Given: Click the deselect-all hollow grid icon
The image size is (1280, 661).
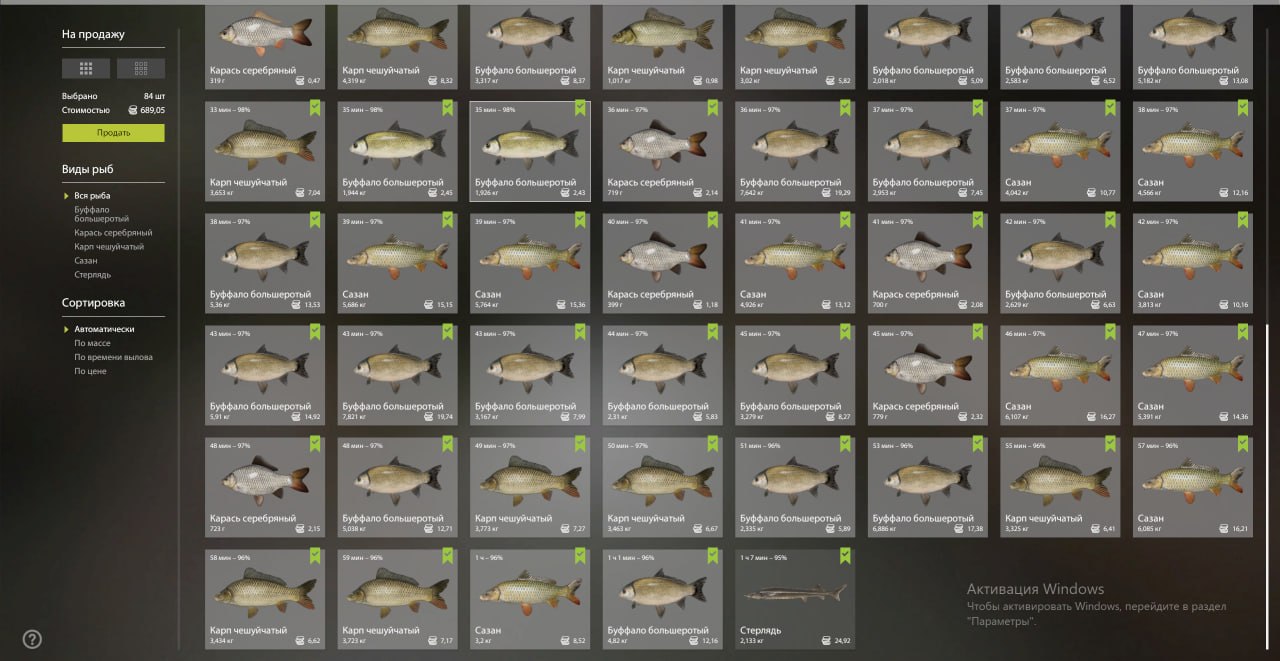Looking at the screenshot, I should [x=141, y=68].
